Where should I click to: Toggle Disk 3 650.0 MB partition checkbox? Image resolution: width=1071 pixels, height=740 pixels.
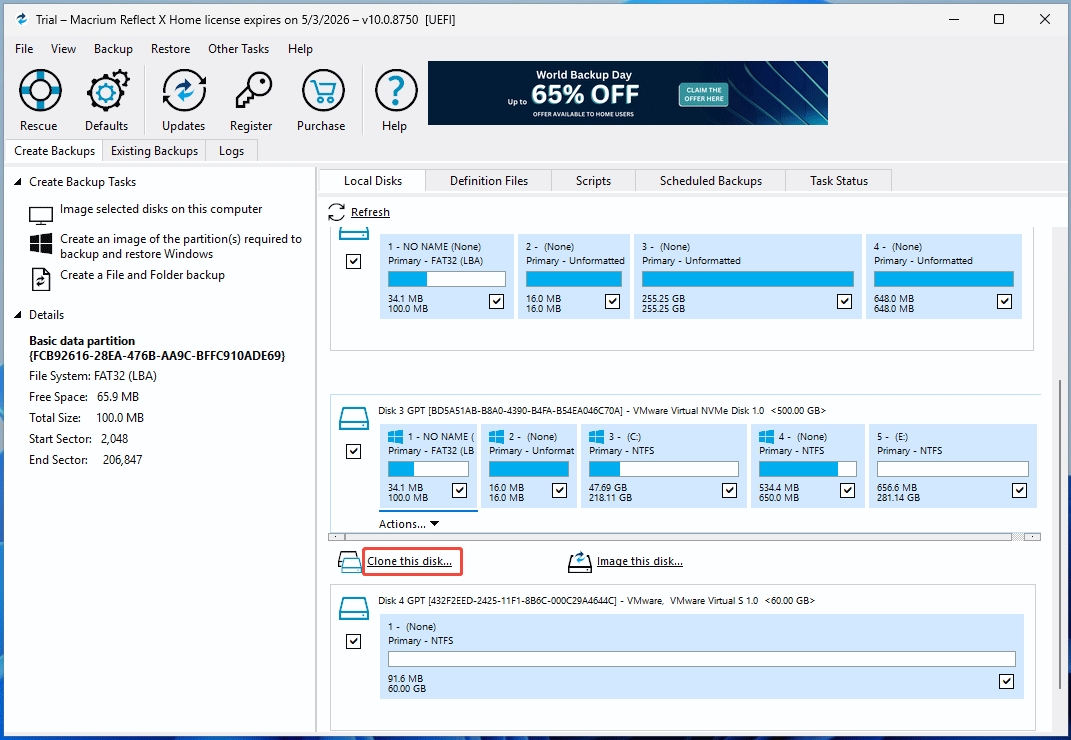[847, 491]
